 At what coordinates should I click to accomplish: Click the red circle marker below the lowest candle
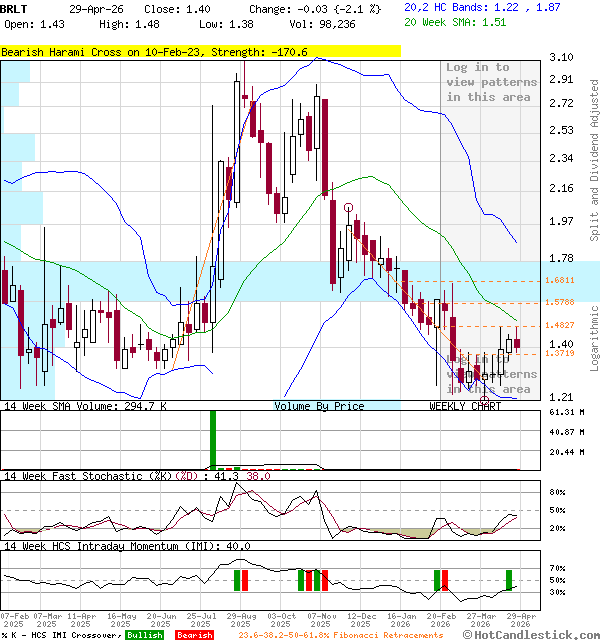[485, 400]
